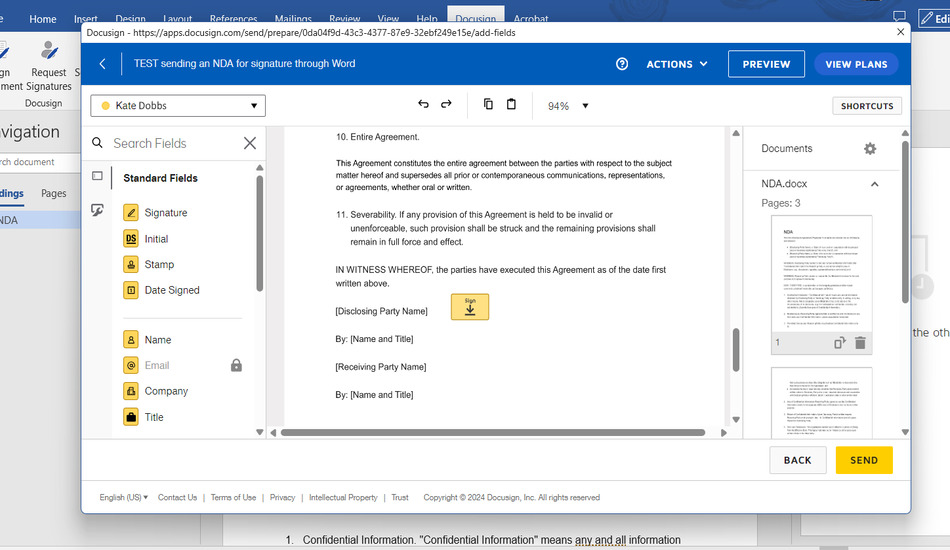950x550 pixels.
Task: Clear the Search Fields box
Action: [x=250, y=143]
